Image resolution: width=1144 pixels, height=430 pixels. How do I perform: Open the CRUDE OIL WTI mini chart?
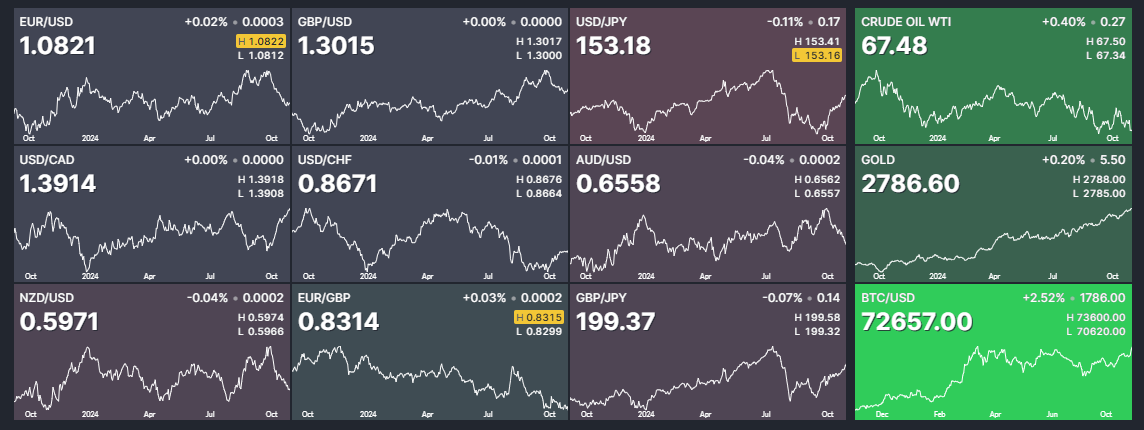coord(995,105)
